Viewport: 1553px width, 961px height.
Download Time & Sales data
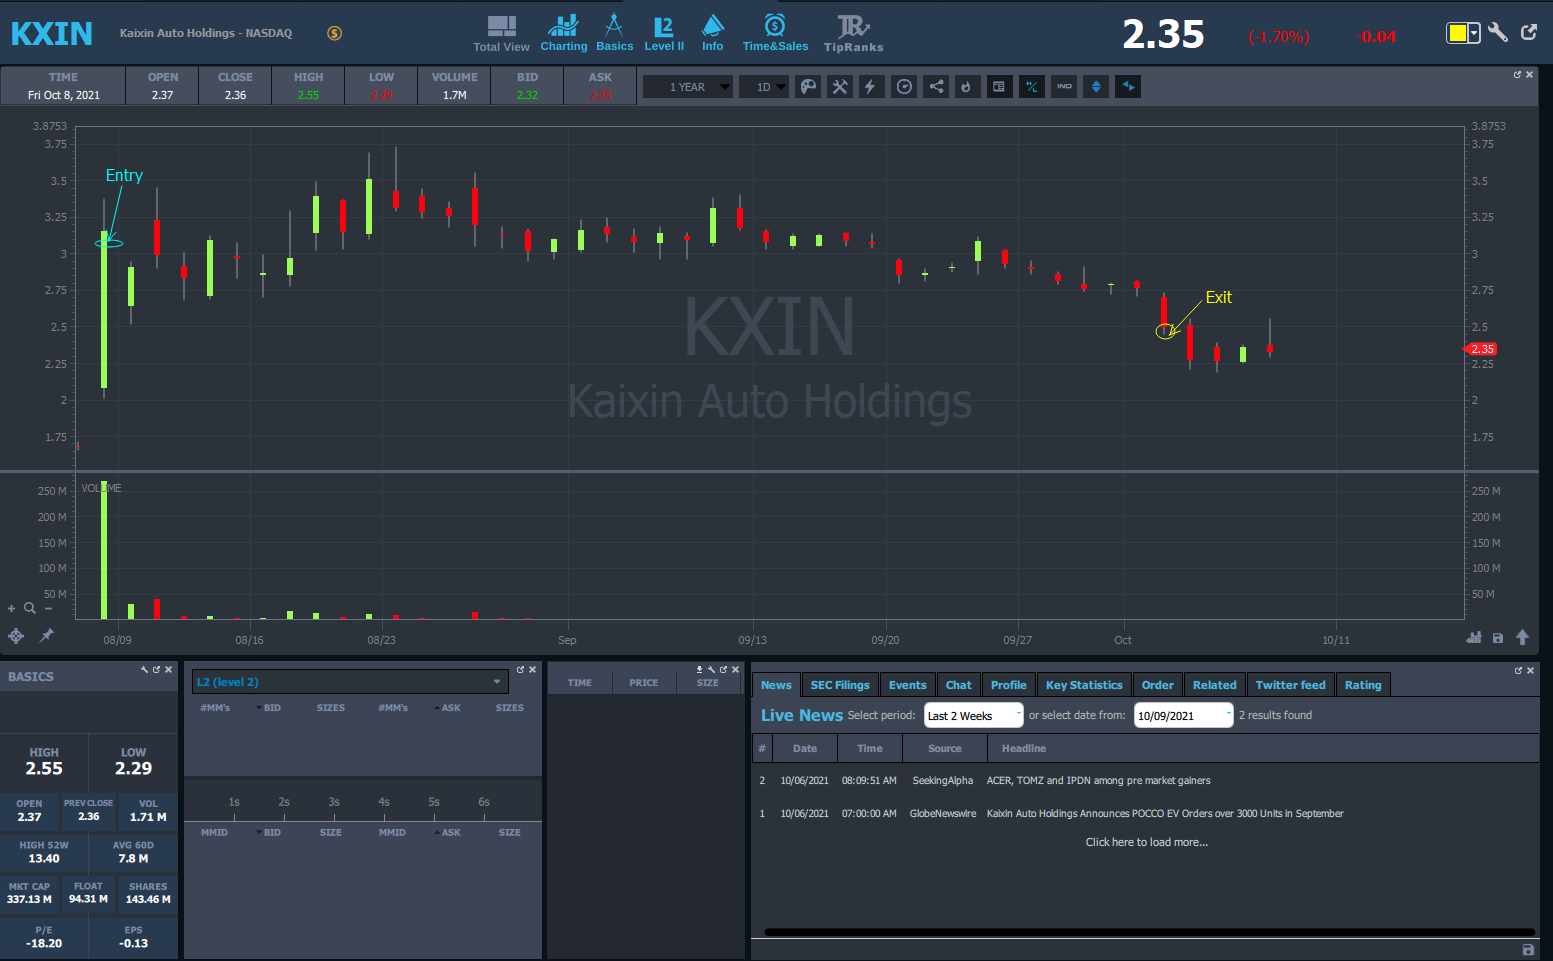(699, 670)
